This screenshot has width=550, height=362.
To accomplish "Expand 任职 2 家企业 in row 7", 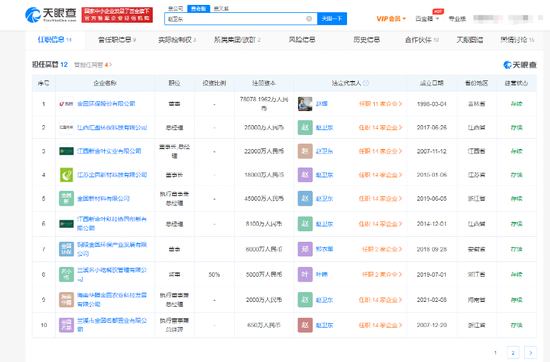I will (382, 249).
